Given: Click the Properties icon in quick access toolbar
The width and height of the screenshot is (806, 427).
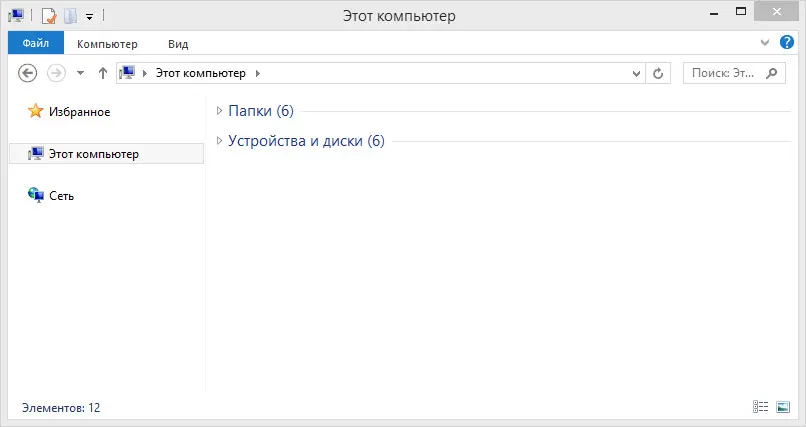Looking at the screenshot, I should pos(49,16).
